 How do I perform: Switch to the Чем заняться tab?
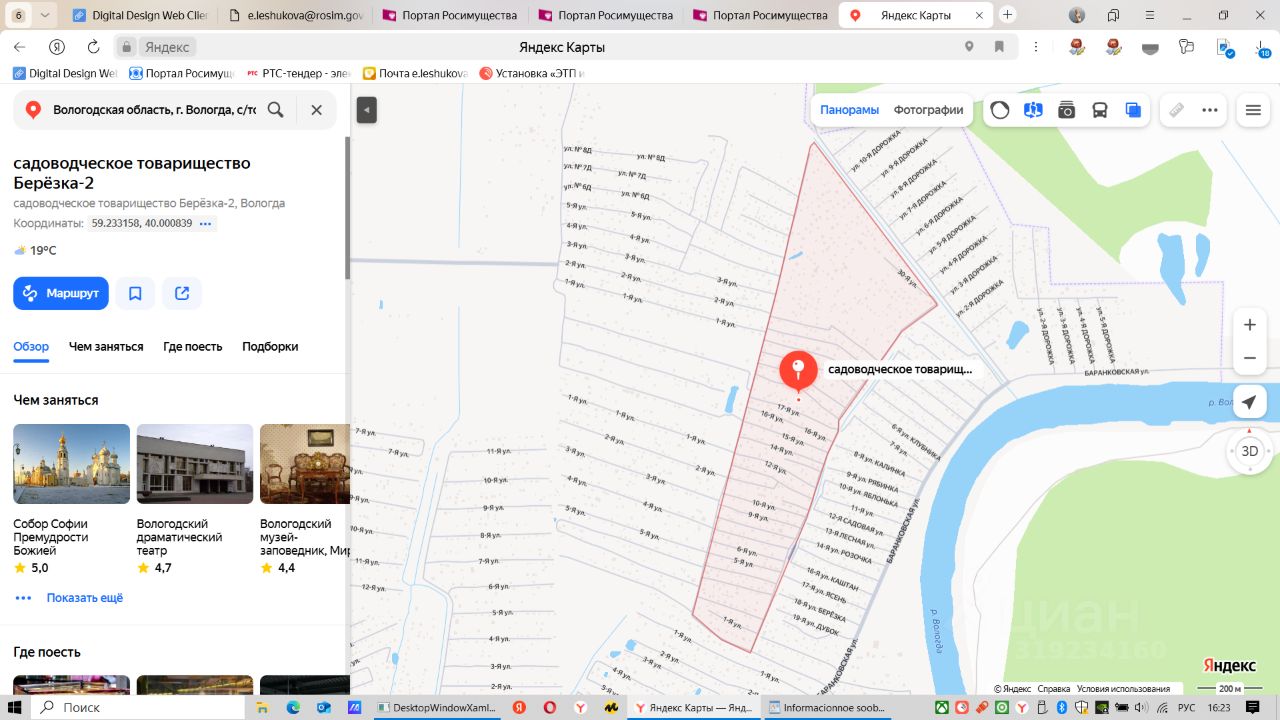(106, 346)
